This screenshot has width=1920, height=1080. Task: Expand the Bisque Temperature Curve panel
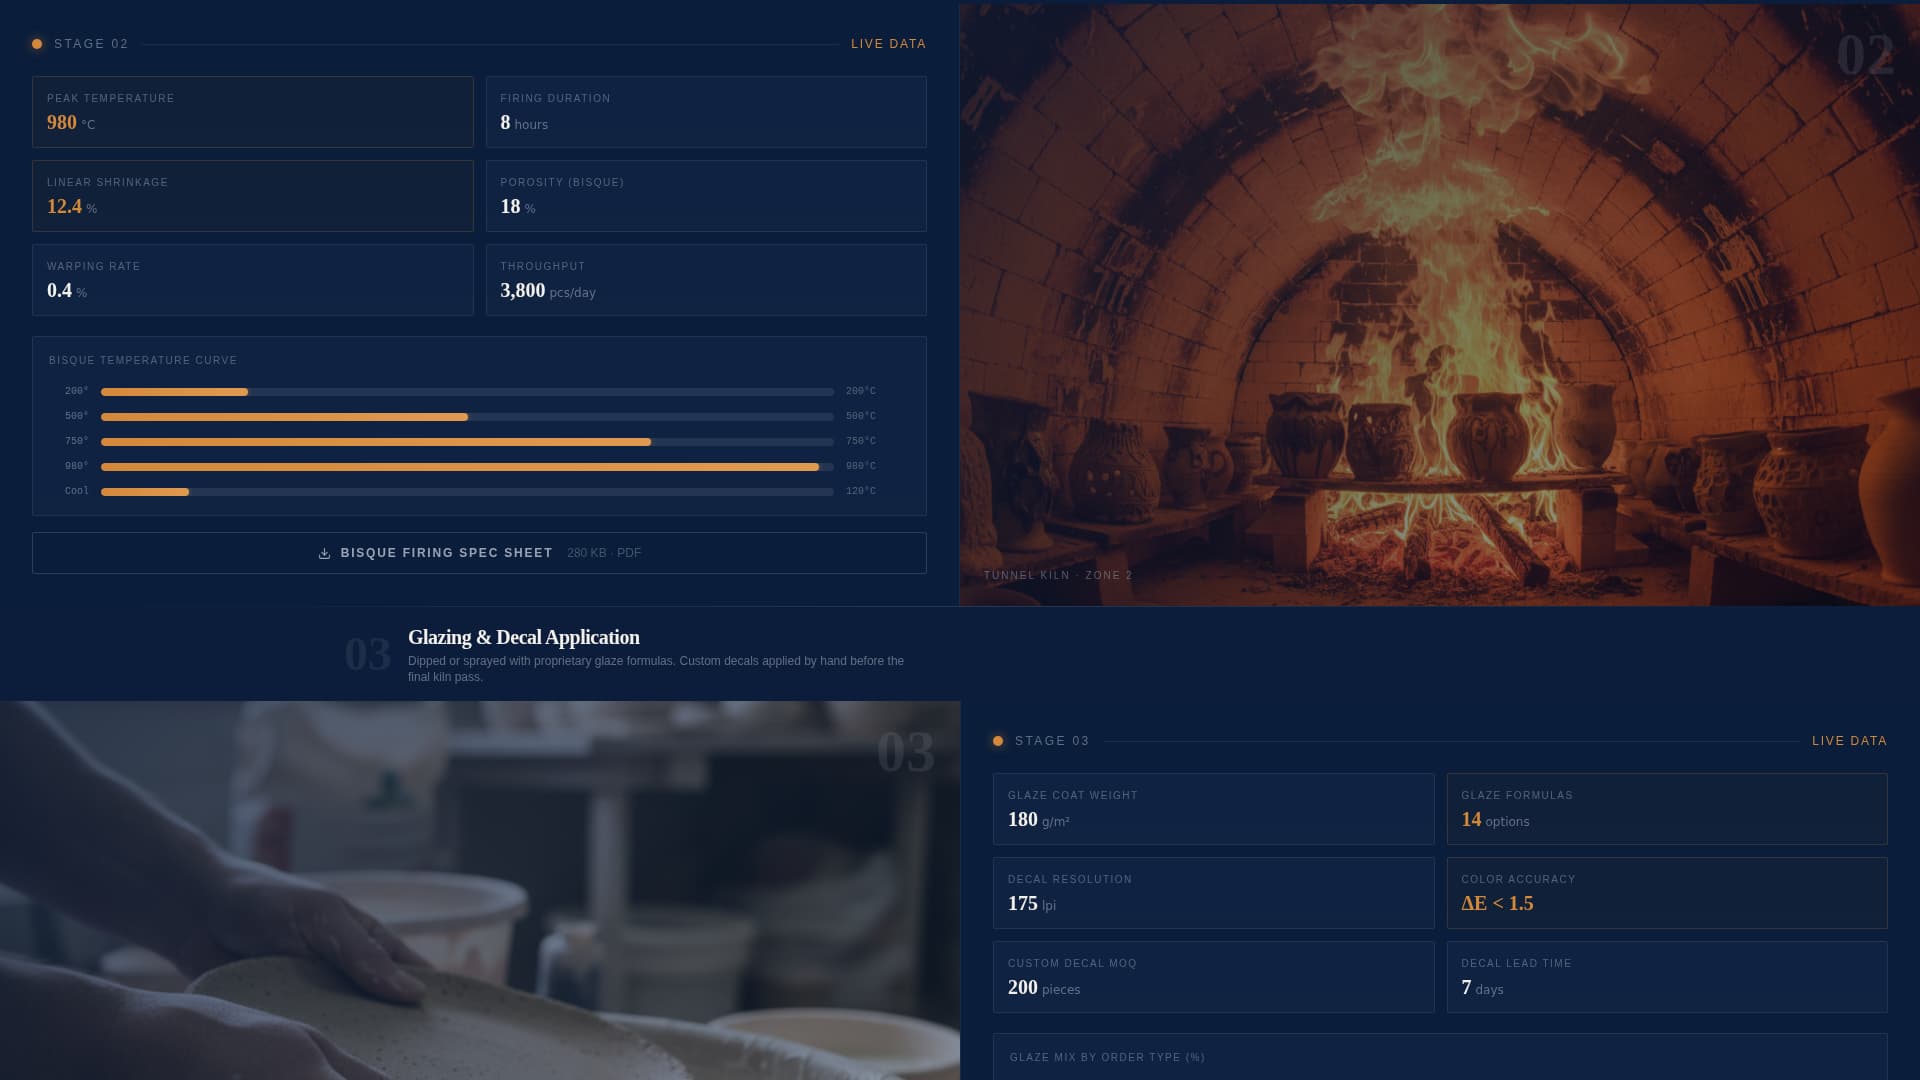coord(480,425)
